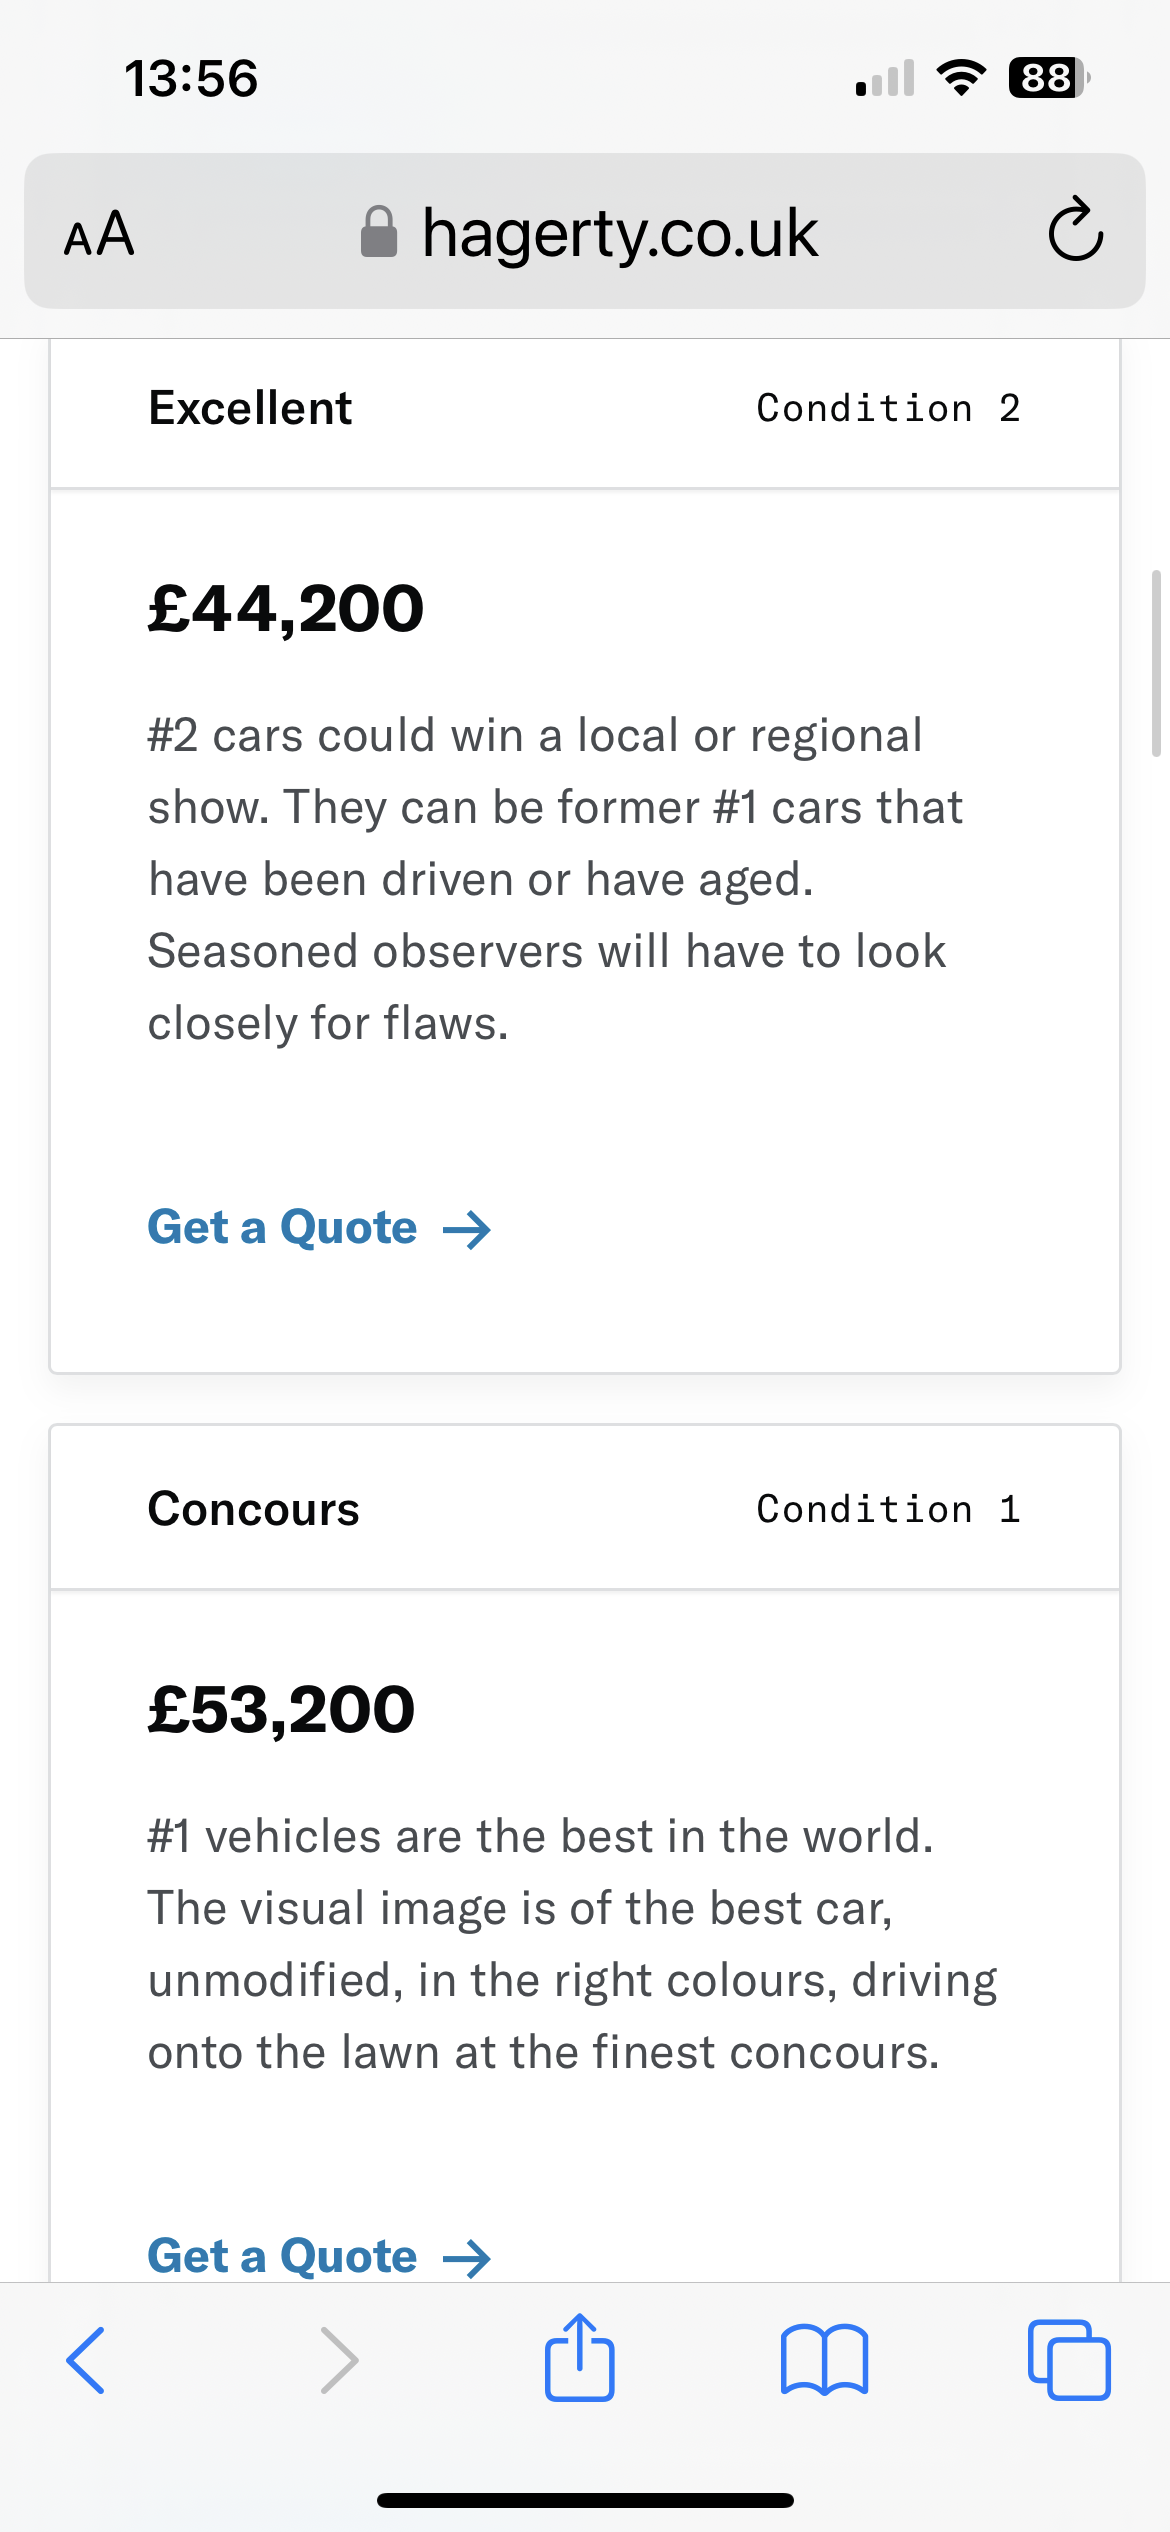
Task: Open the Bookmarks book icon
Action: click(x=824, y=2360)
